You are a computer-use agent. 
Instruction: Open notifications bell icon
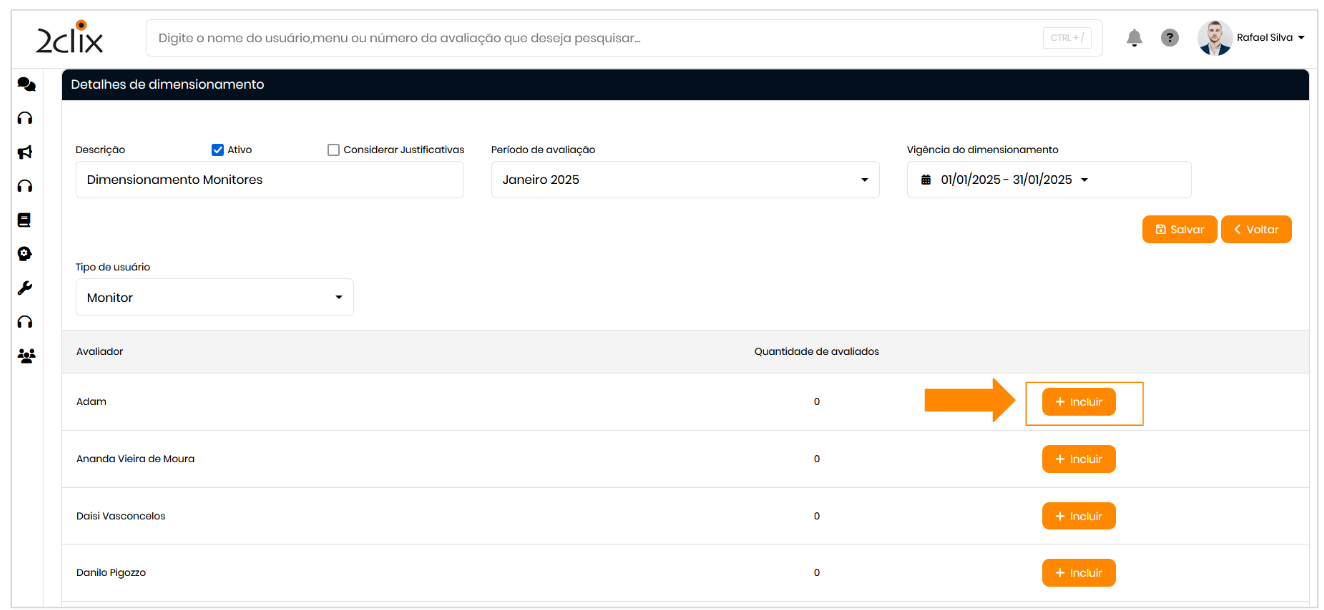(x=1134, y=38)
